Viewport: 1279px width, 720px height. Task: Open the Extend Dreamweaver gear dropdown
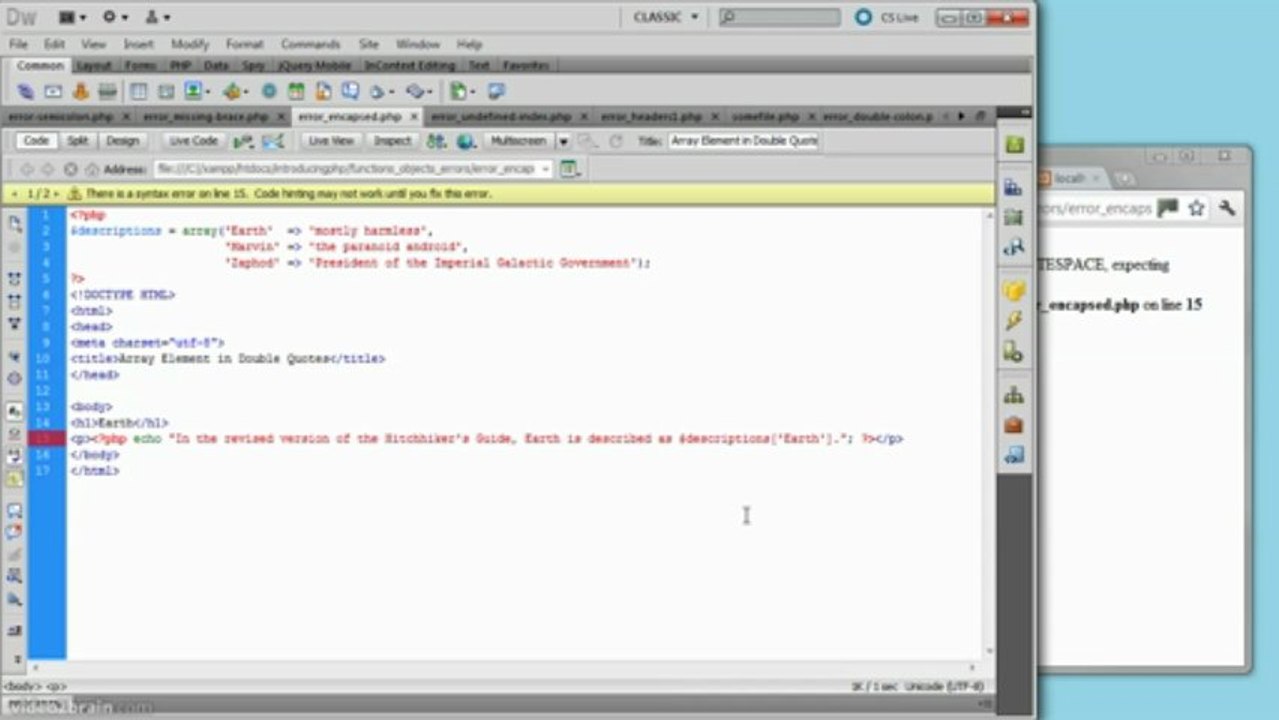[115, 17]
